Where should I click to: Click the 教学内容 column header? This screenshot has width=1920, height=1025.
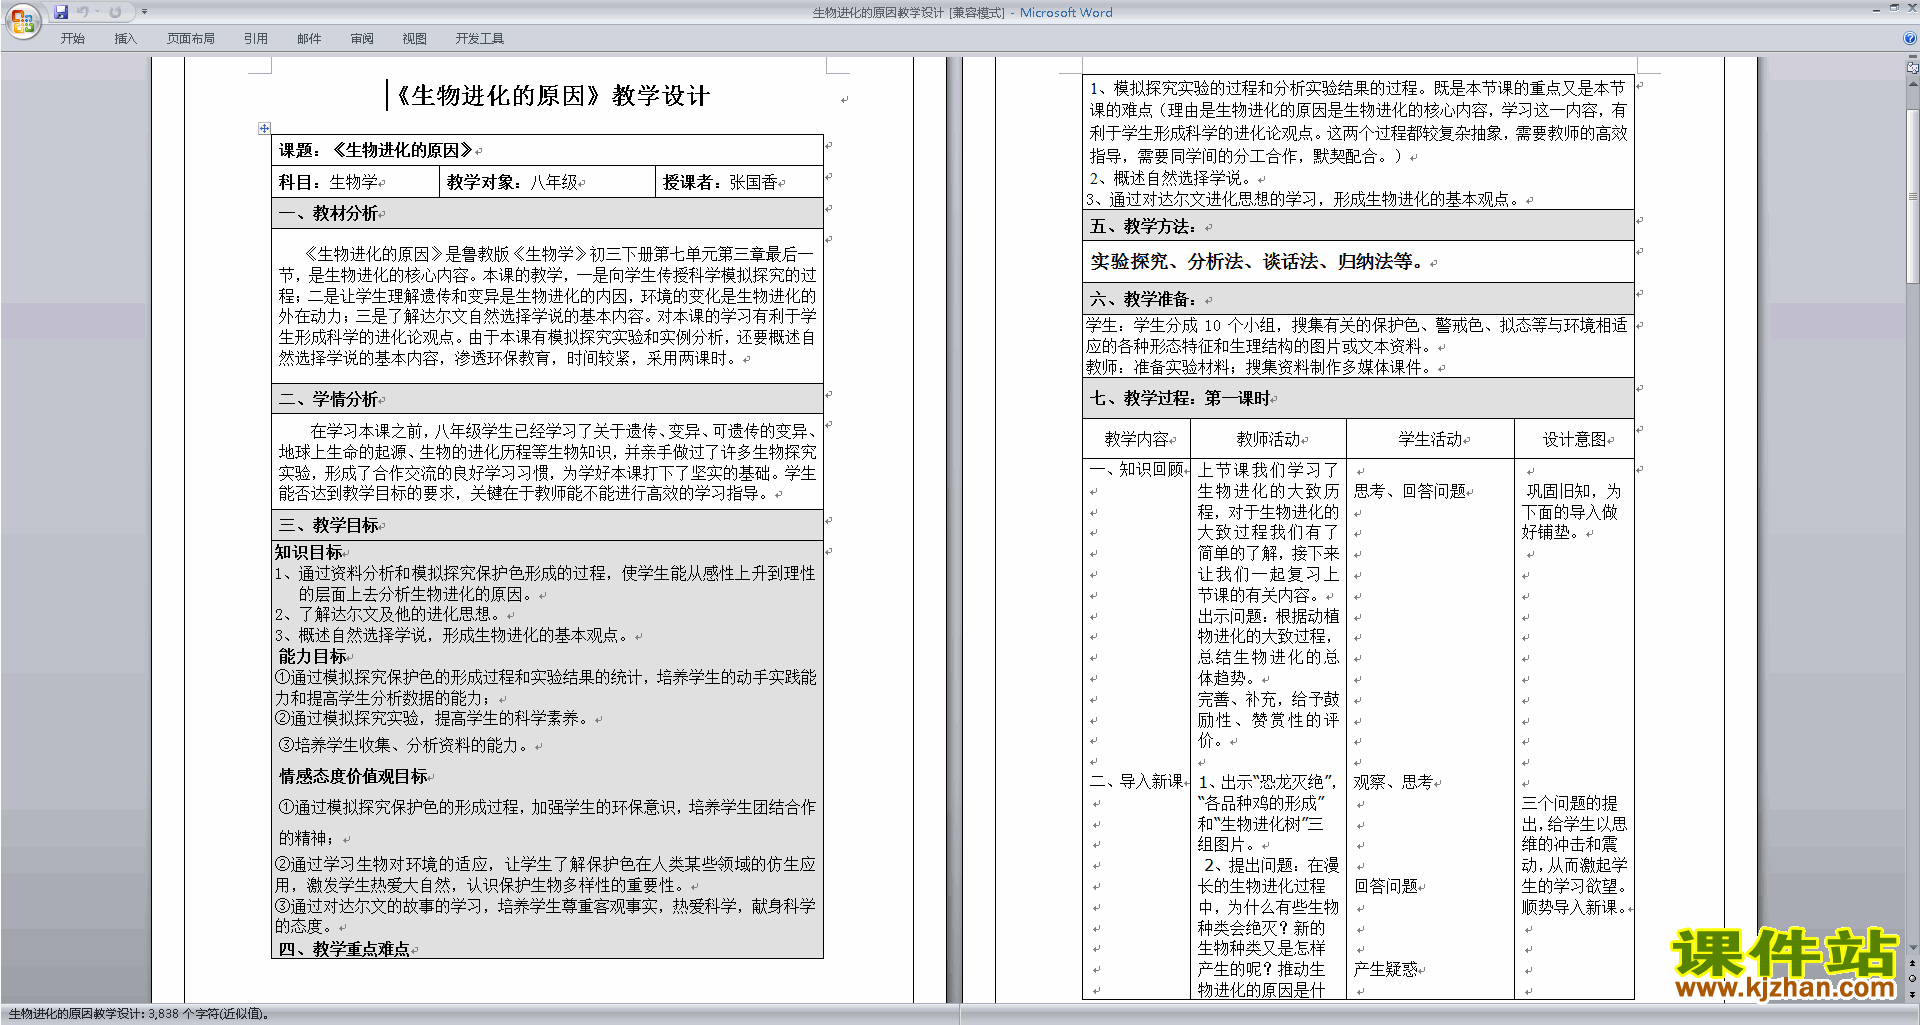1136,439
